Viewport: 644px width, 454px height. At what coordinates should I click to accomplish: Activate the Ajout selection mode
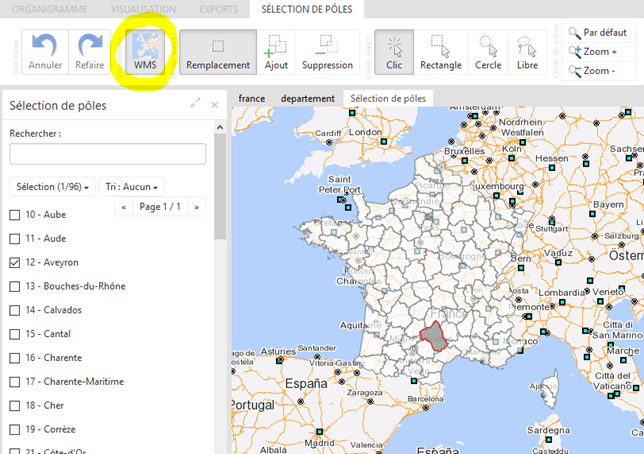pos(277,52)
